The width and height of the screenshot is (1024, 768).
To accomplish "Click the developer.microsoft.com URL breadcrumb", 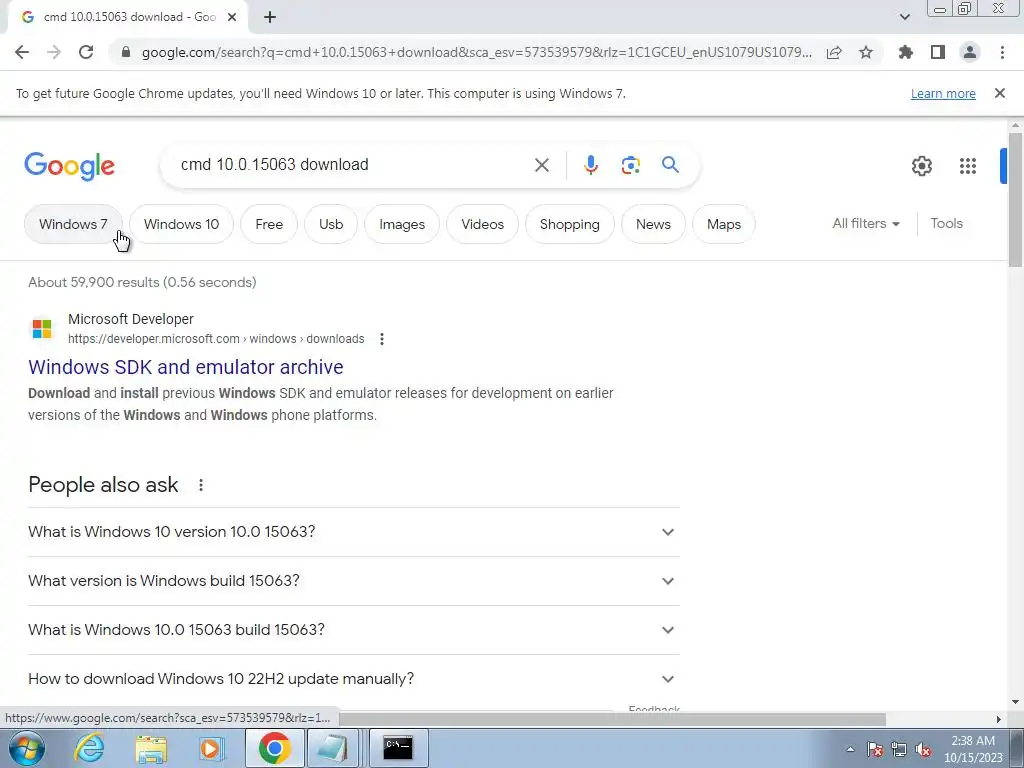I will tap(216, 339).
